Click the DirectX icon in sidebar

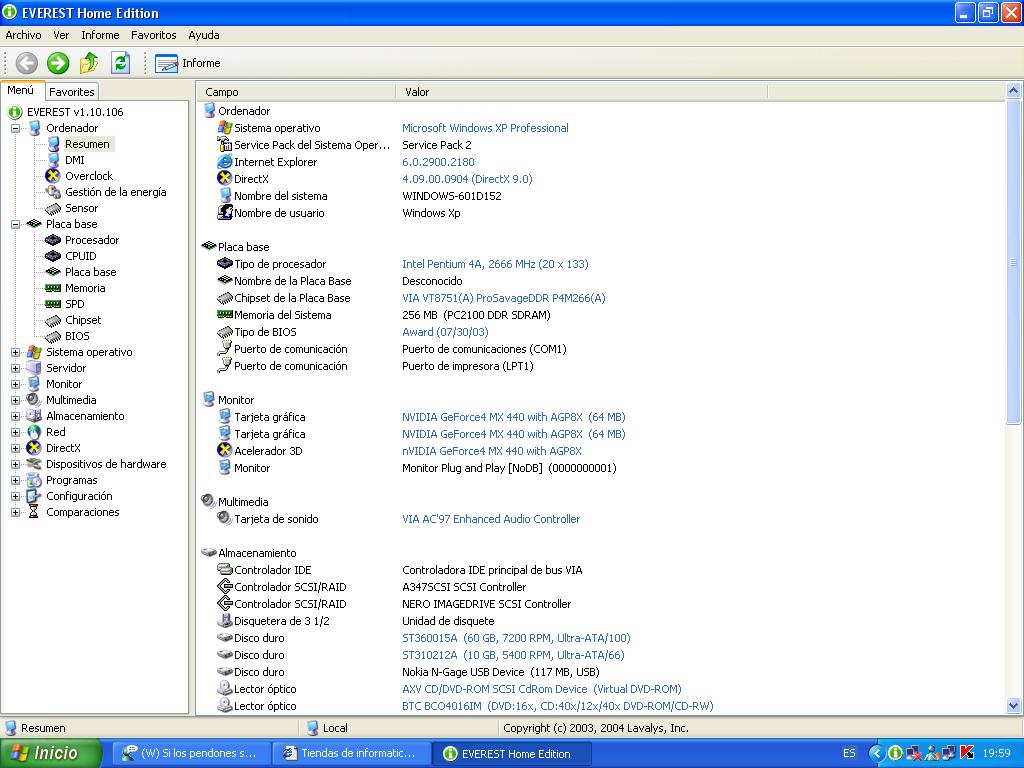34,448
